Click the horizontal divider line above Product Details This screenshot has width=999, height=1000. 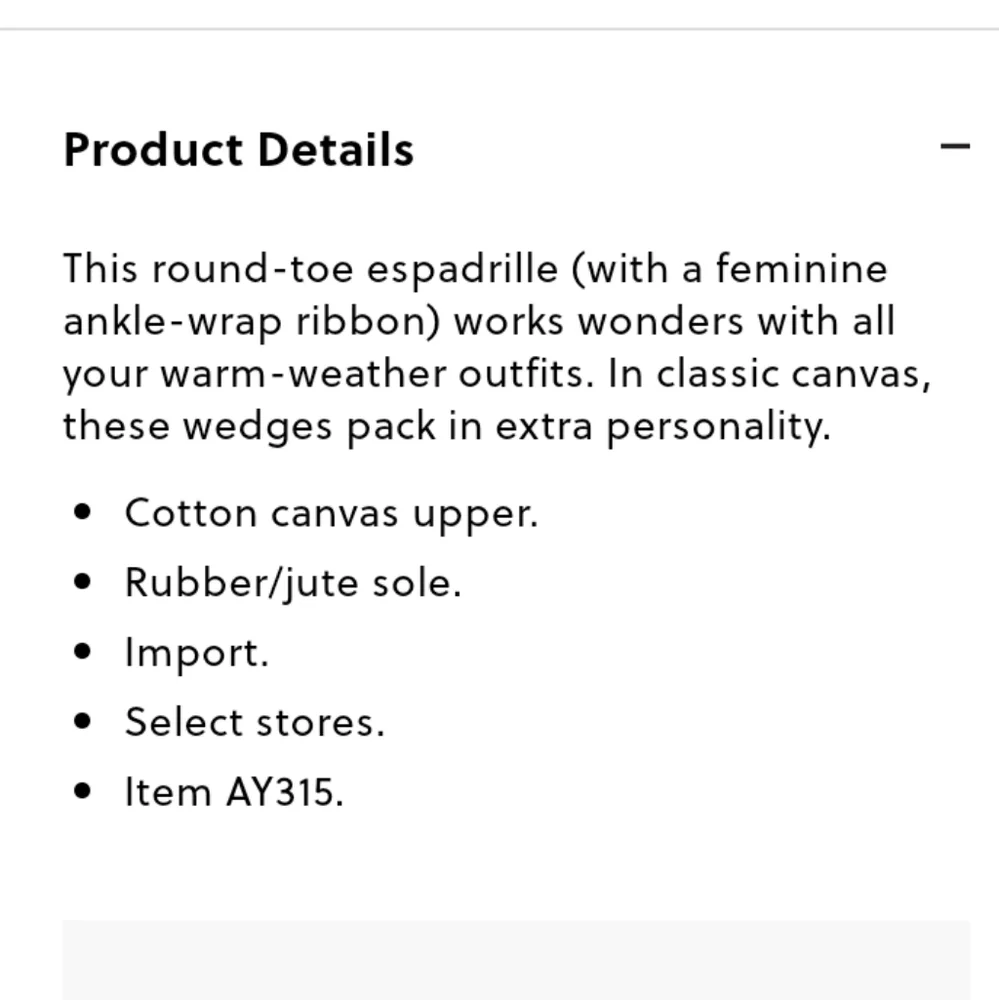coord(500,29)
